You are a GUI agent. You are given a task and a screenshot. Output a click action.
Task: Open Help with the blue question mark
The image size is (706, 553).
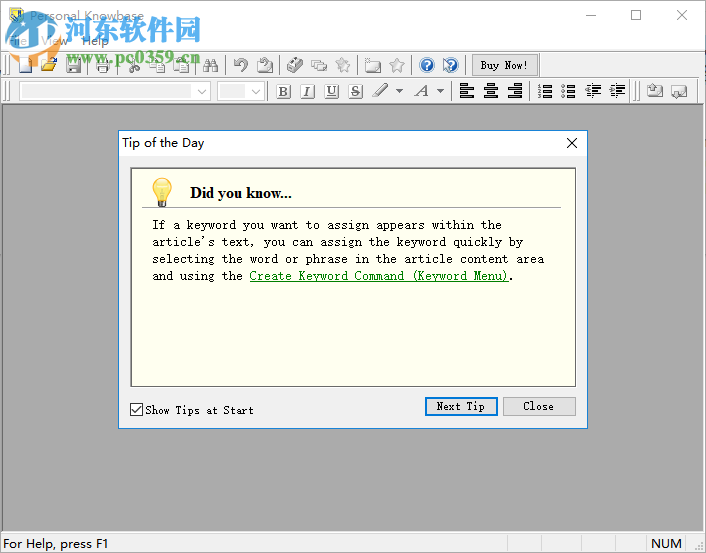427,66
